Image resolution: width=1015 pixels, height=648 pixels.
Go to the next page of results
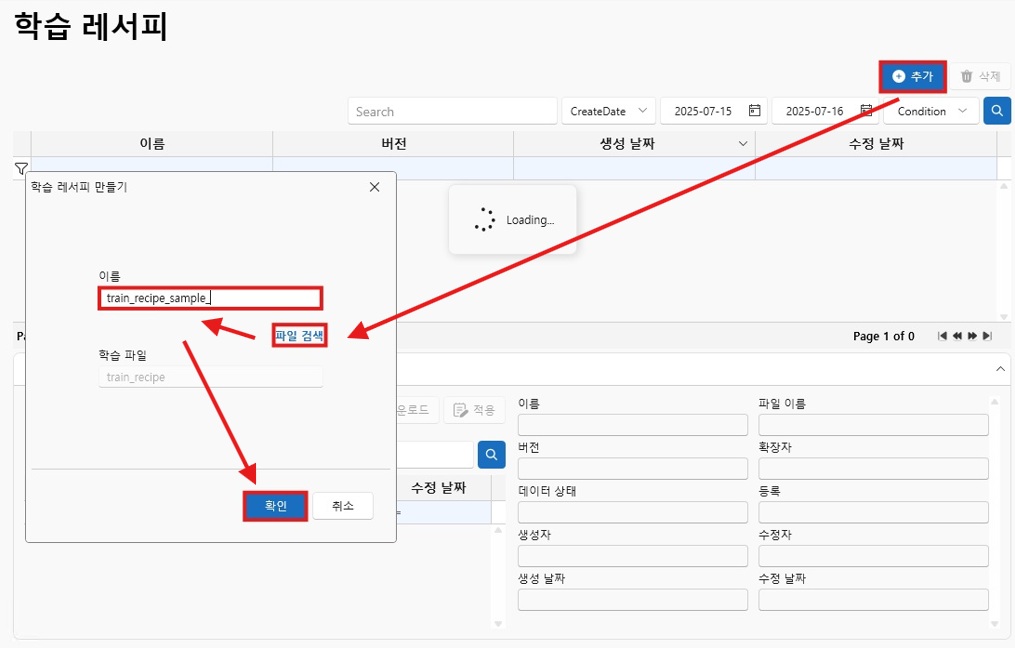pos(972,336)
